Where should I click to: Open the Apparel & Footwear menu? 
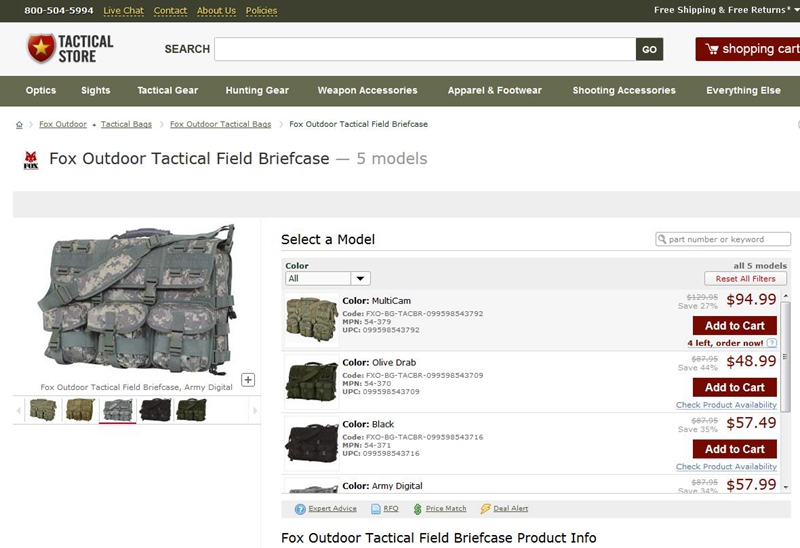pos(495,90)
